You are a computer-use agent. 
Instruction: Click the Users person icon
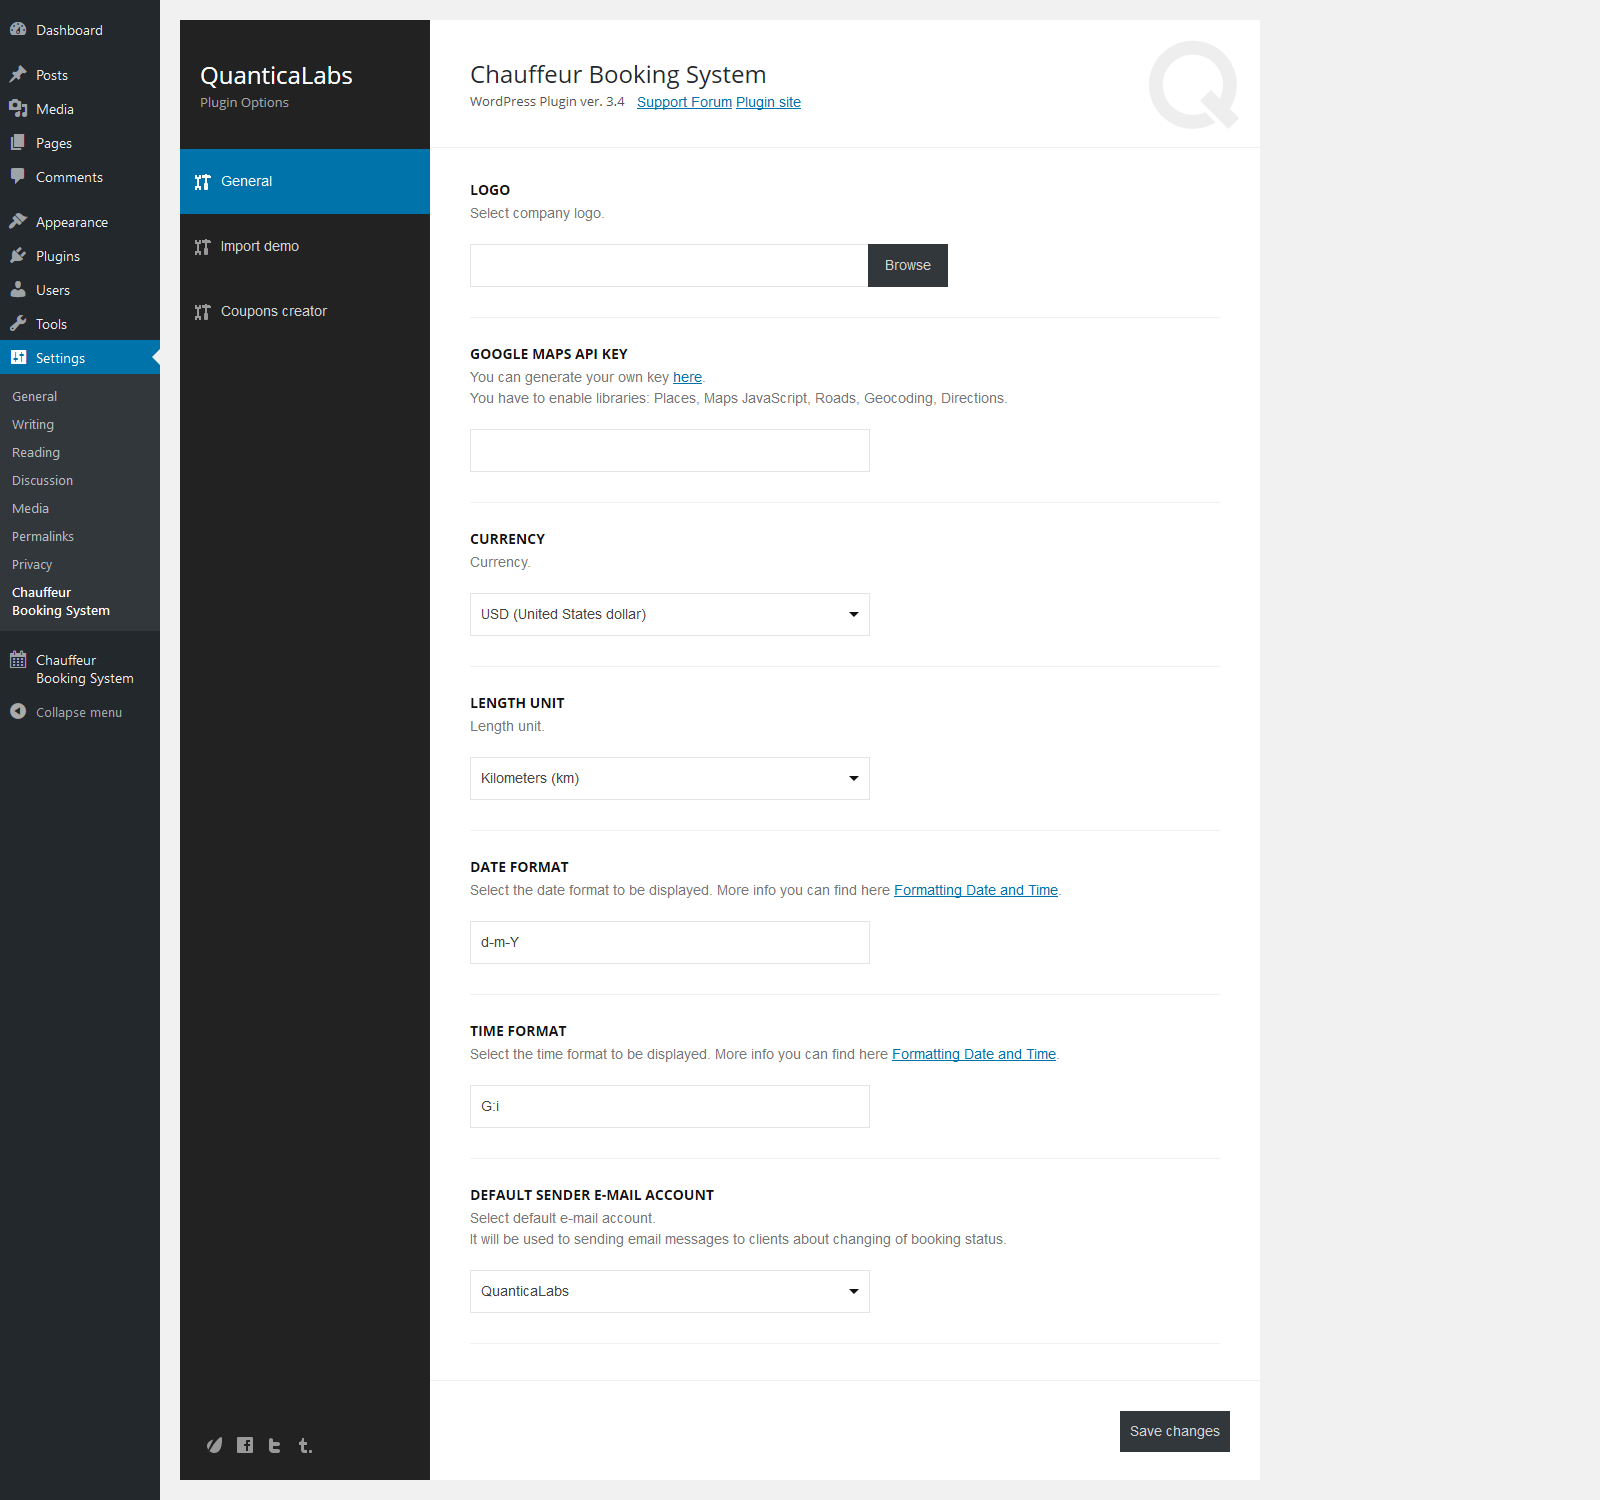[18, 289]
